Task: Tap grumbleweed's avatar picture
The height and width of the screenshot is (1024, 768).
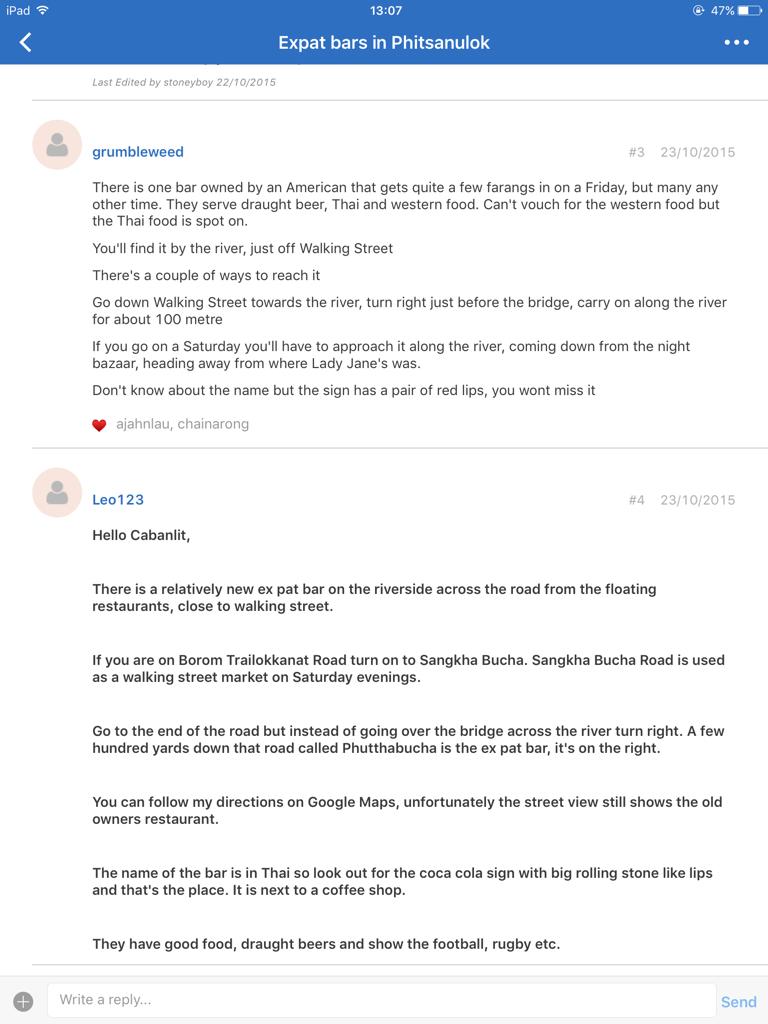Action: click(x=57, y=145)
